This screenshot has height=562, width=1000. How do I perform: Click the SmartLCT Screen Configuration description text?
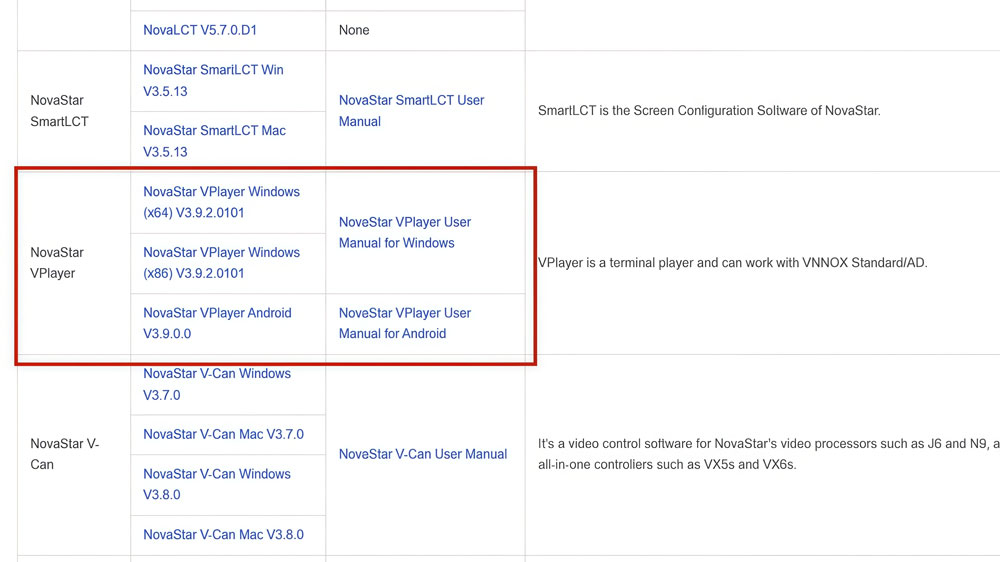click(708, 111)
